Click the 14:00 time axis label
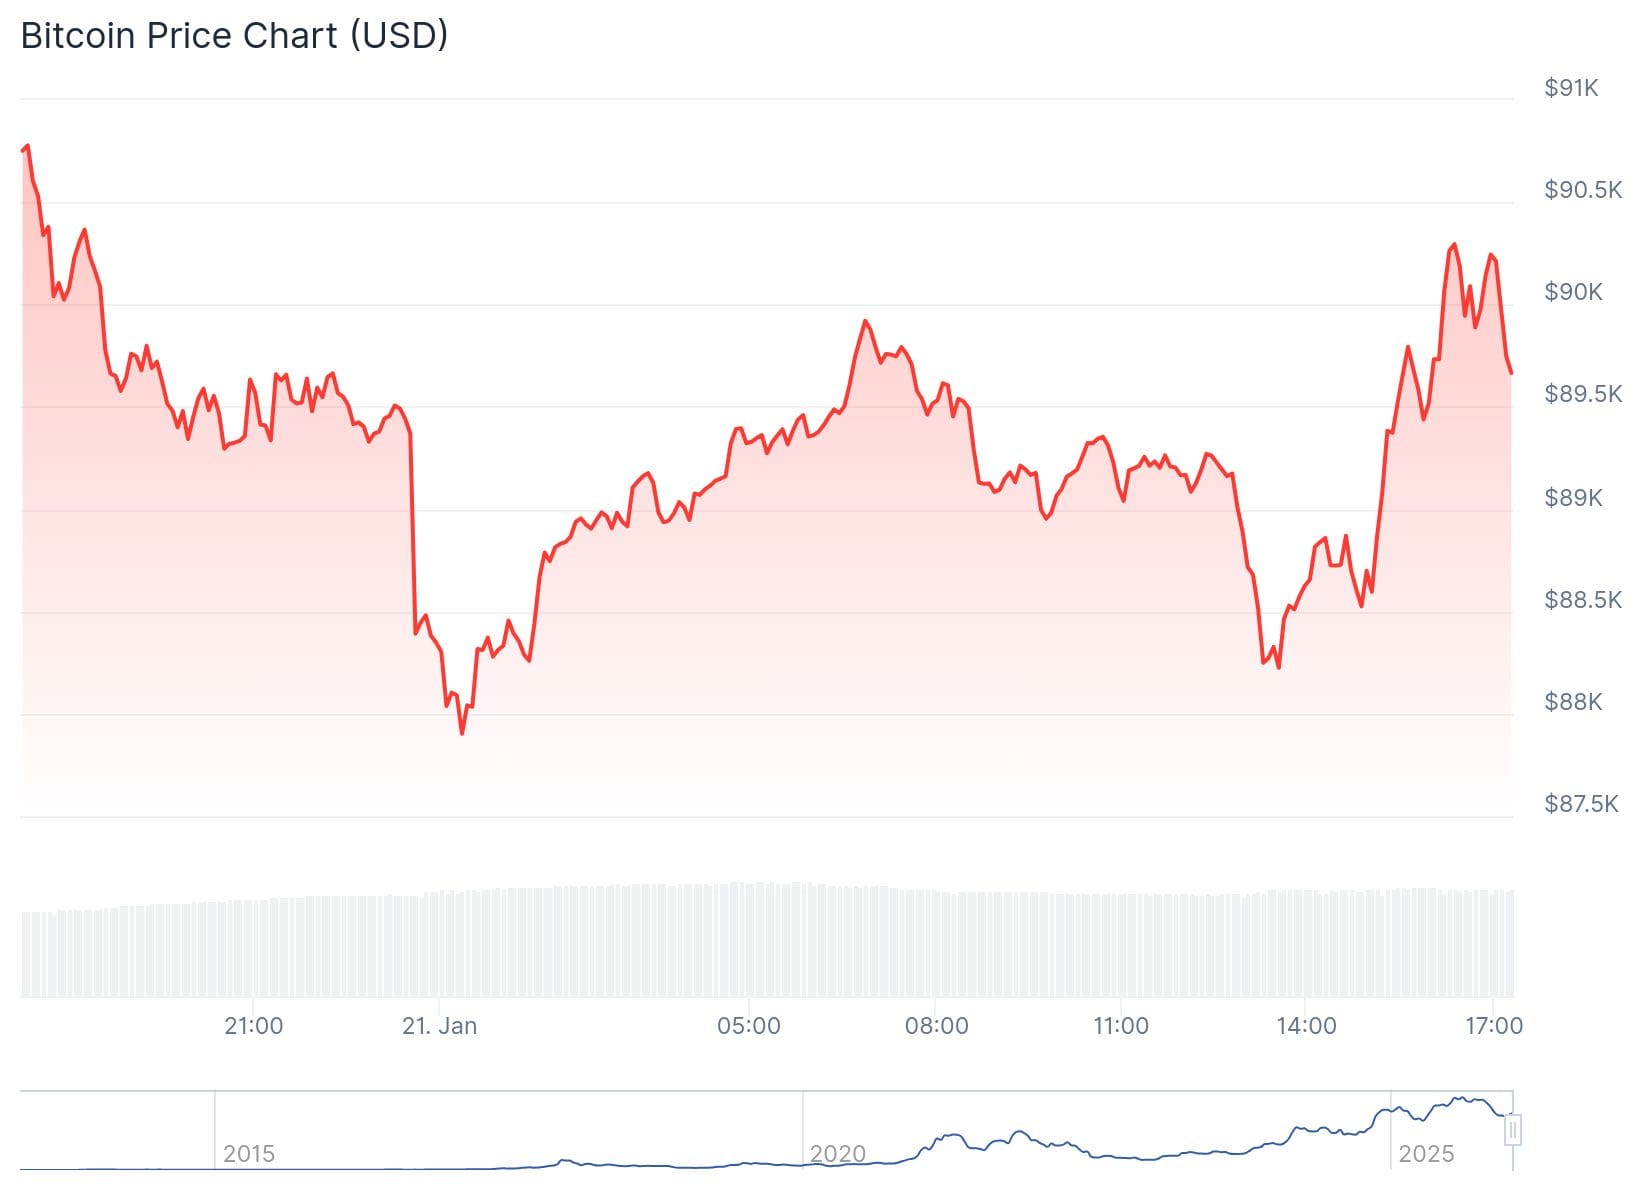Image resolution: width=1644 pixels, height=1200 pixels. point(1306,1026)
